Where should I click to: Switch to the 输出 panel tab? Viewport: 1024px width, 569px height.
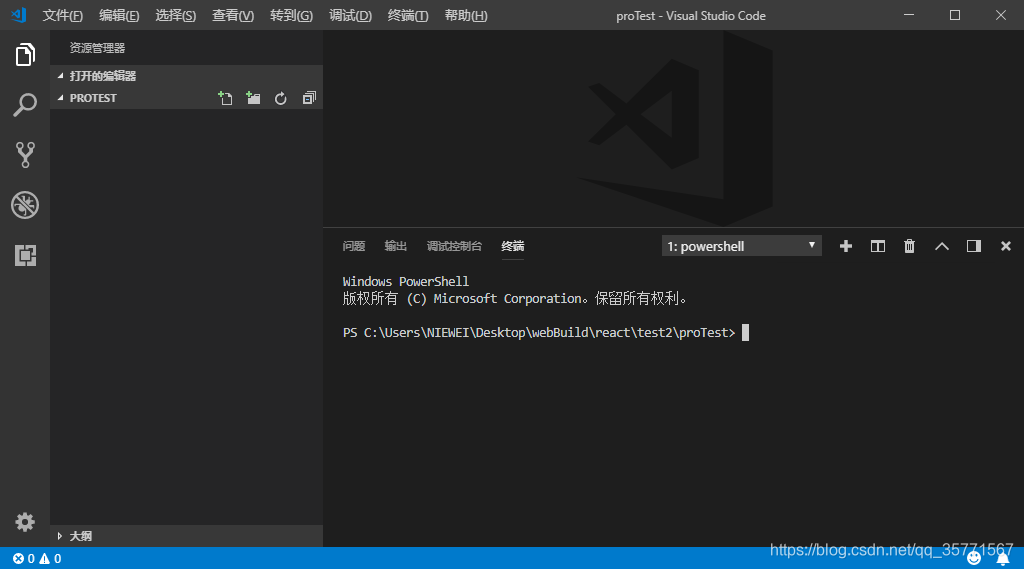[396, 246]
